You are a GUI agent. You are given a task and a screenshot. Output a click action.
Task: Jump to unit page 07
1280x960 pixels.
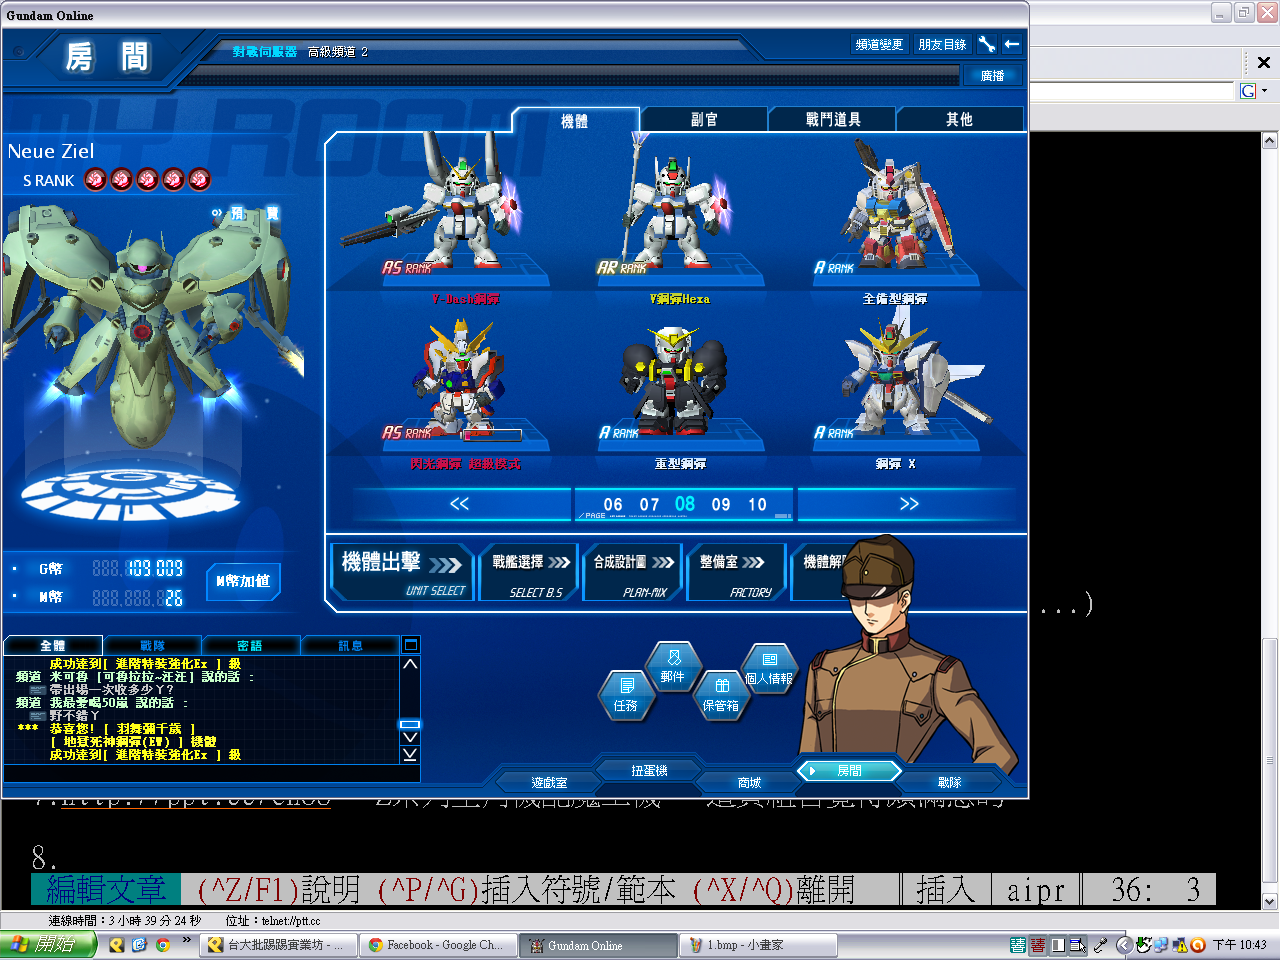[x=650, y=505]
